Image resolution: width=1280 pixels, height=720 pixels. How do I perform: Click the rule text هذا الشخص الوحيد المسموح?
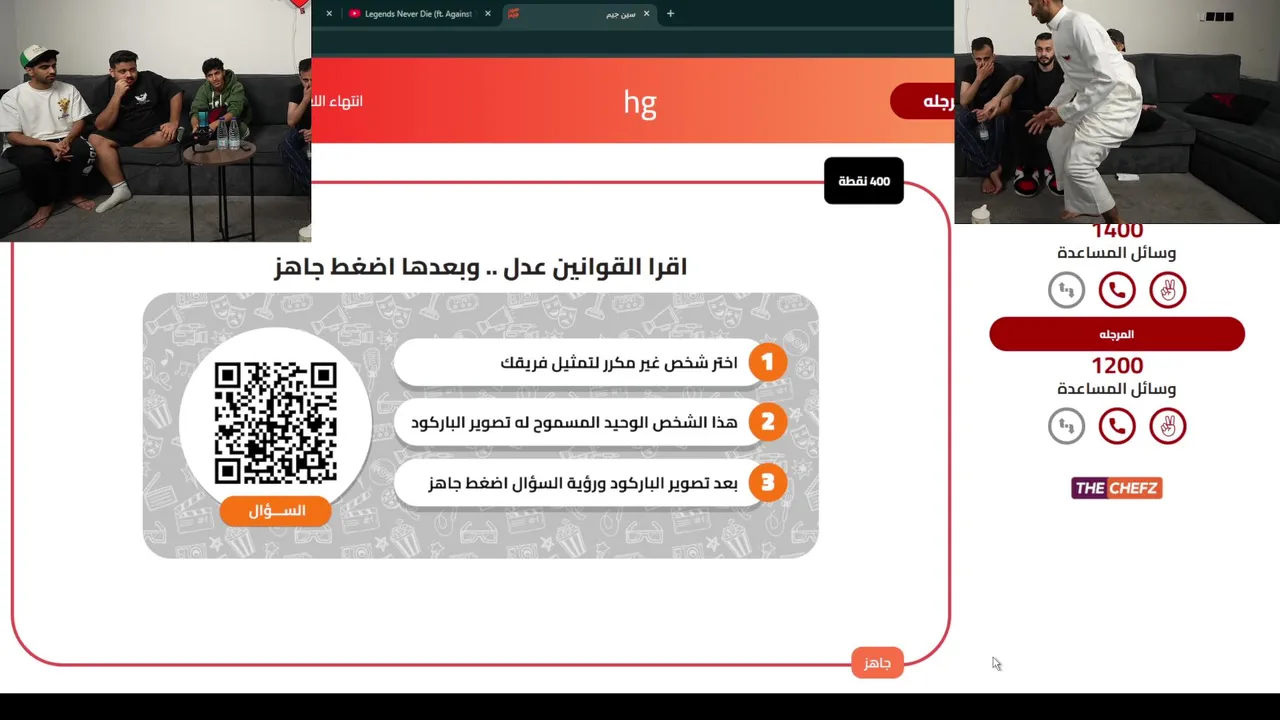point(574,423)
